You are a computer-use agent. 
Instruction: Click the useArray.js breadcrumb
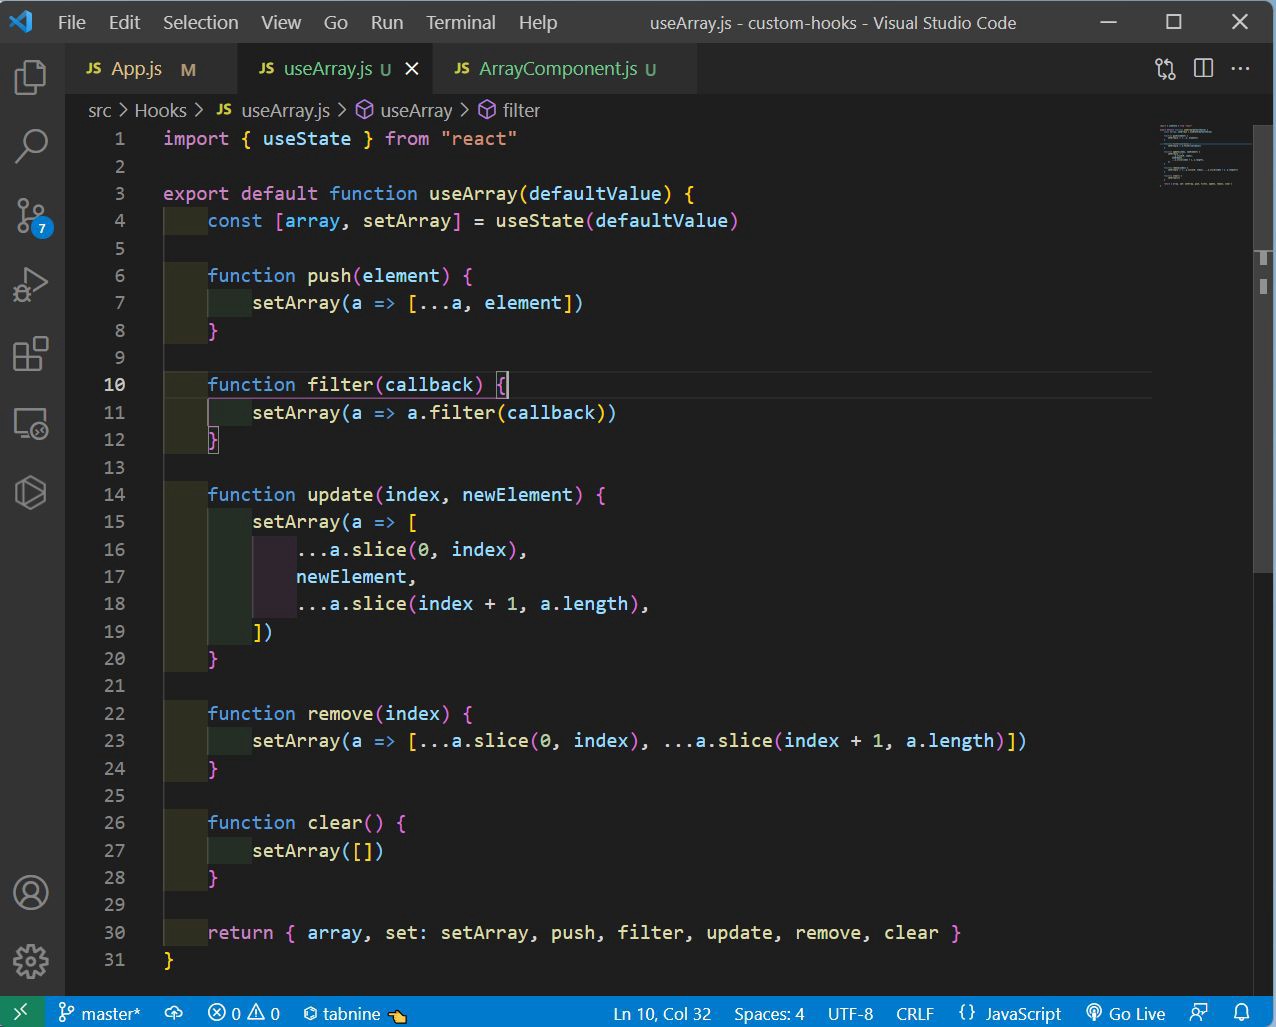(x=273, y=110)
